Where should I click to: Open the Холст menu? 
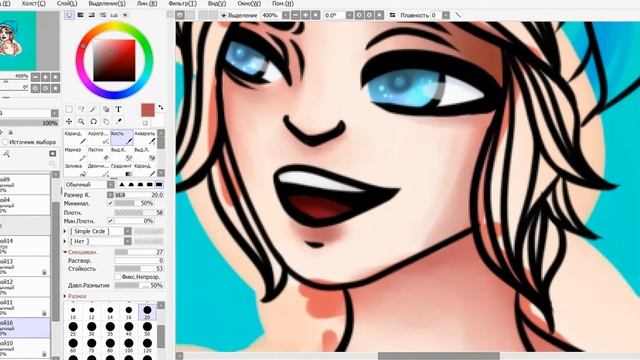pos(33,3)
